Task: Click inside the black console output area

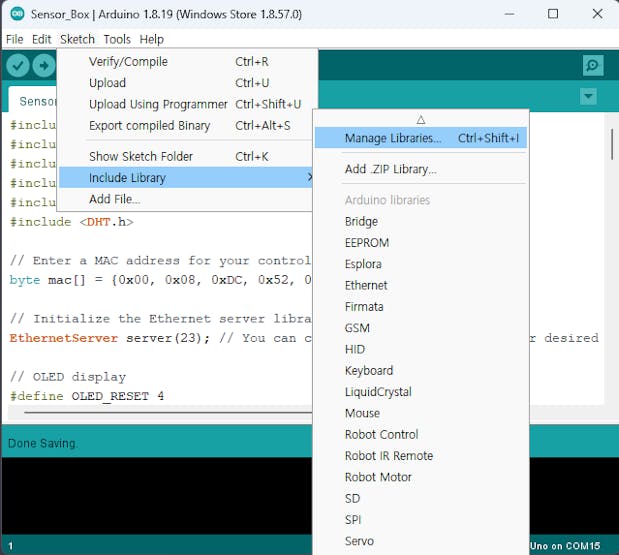Action: pyautogui.click(x=157, y=496)
